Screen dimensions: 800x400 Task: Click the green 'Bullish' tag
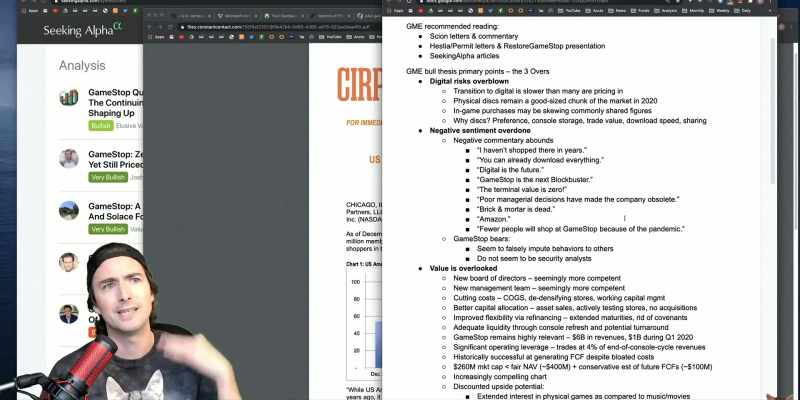[101, 126]
